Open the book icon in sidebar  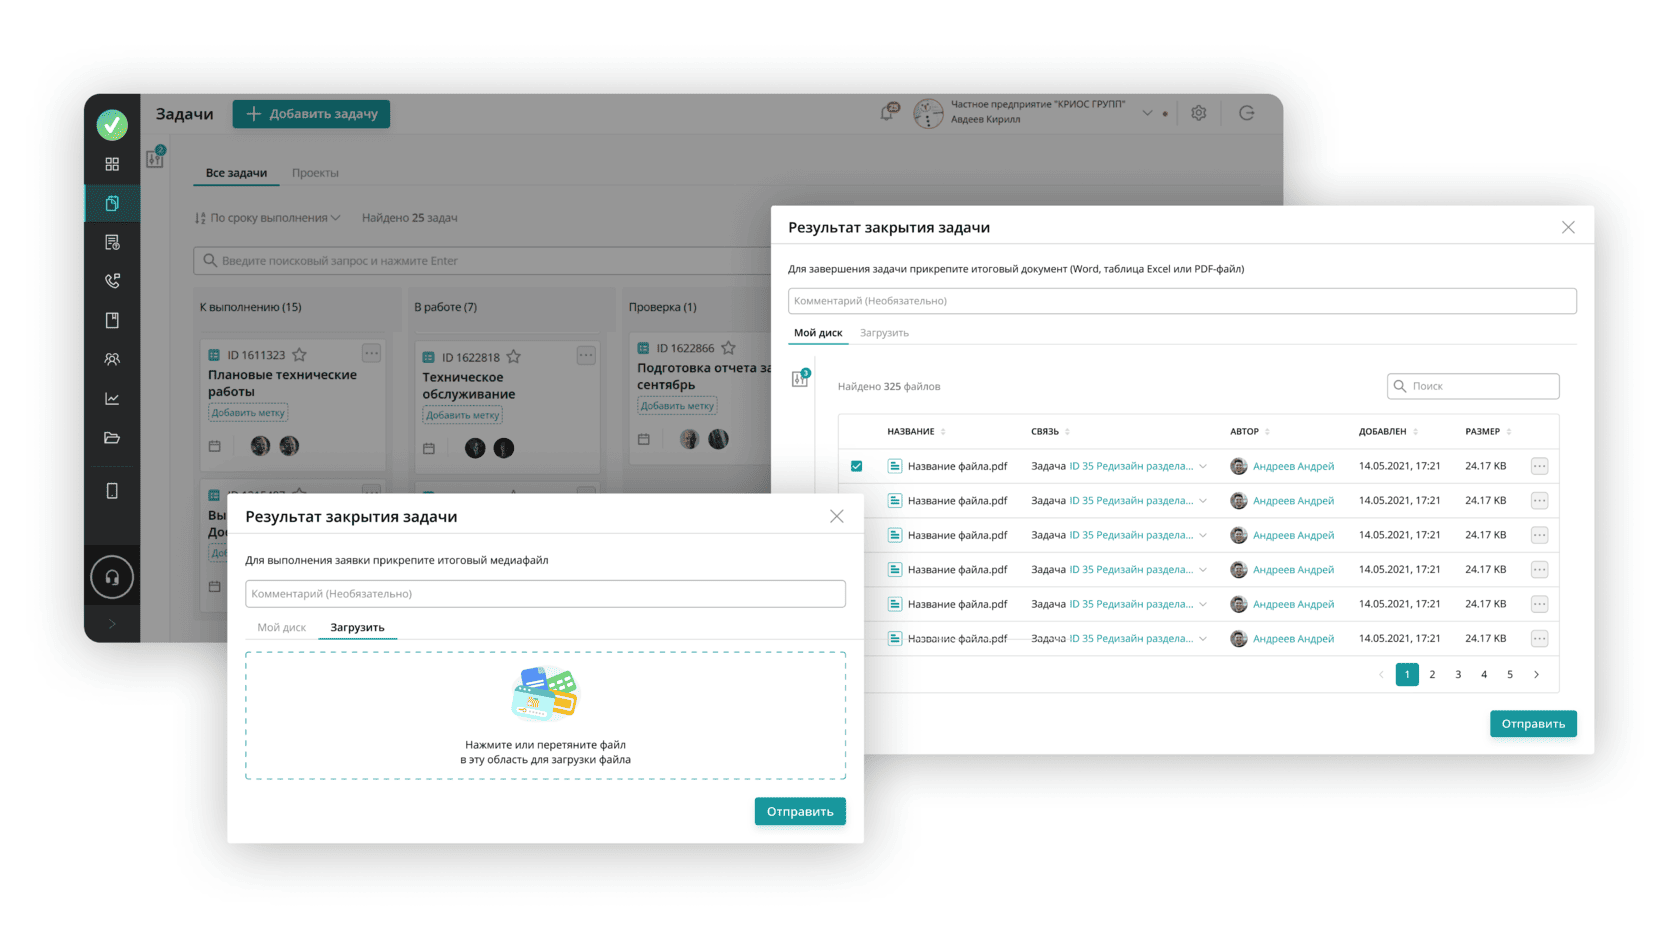(112, 320)
